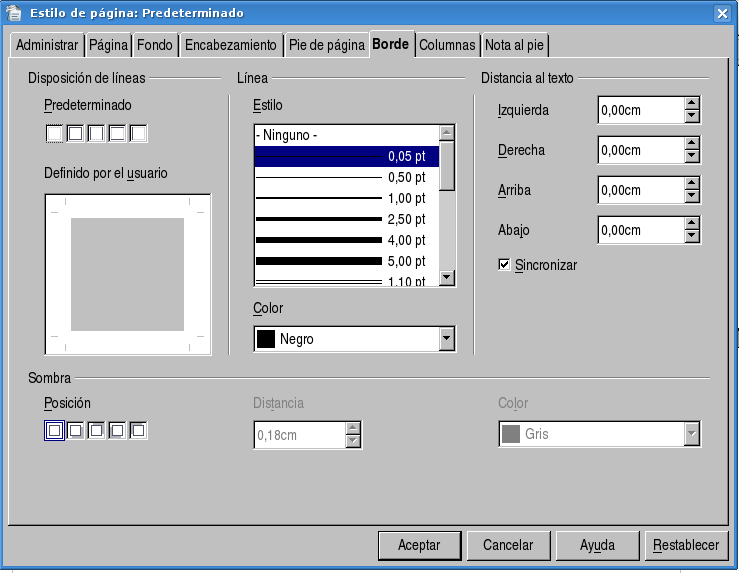Open the line Color dropdown showing Negro
The image size is (739, 573).
tap(446, 340)
